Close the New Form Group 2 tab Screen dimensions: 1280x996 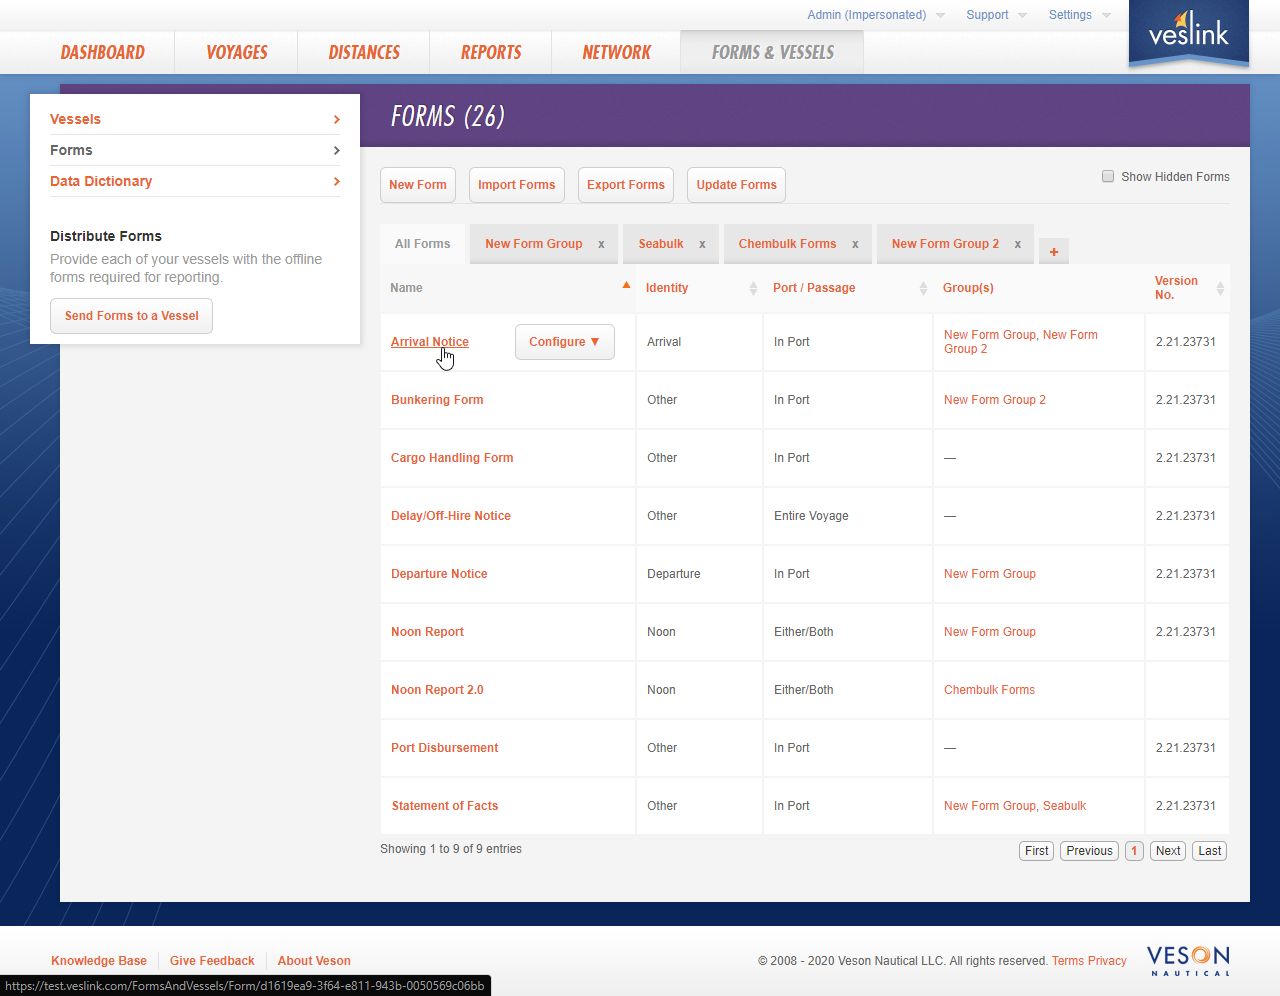pos(1018,244)
